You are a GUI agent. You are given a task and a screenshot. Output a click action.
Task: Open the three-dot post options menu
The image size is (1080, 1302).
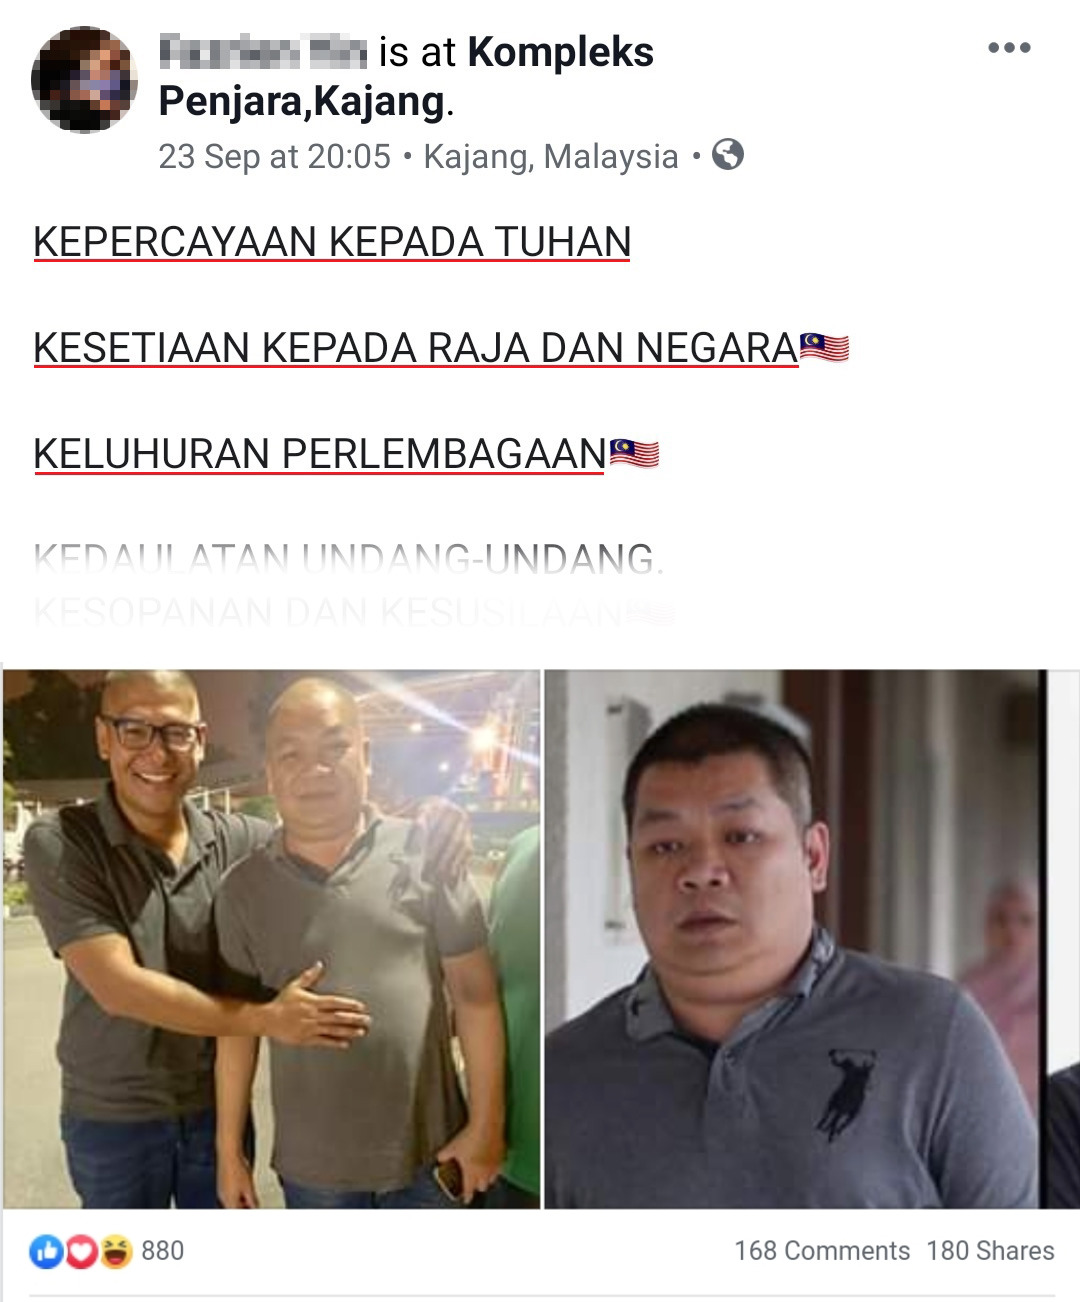pyautogui.click(x=1008, y=48)
